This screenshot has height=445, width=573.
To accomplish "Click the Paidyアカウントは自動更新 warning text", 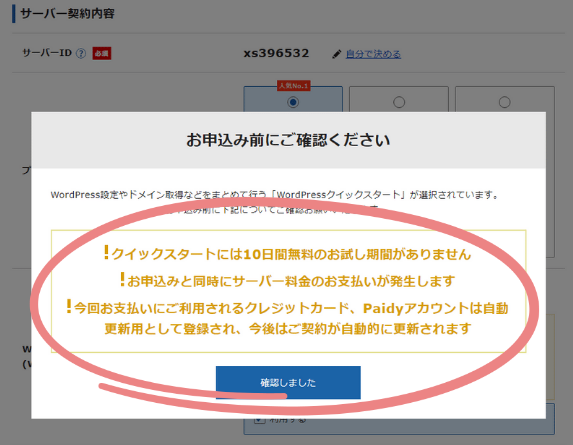I will [x=288, y=318].
